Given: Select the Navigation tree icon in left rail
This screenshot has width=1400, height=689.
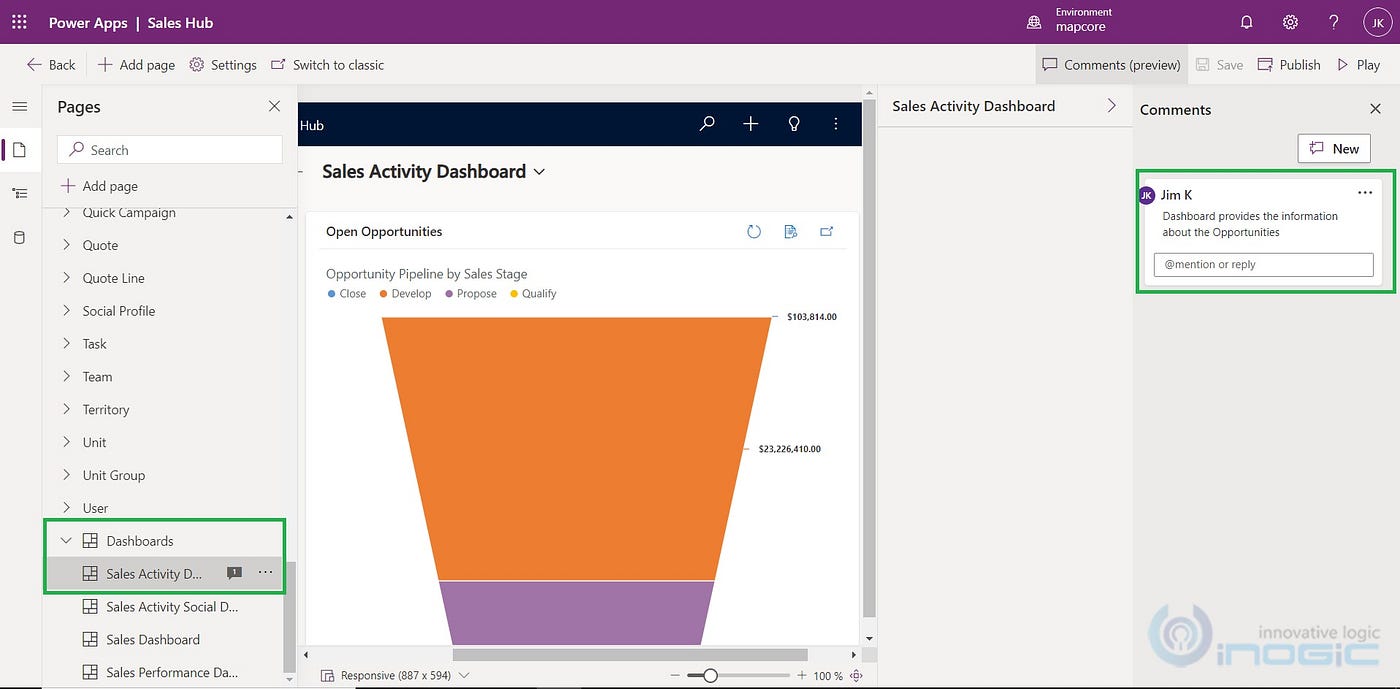Looking at the screenshot, I should click(x=20, y=194).
